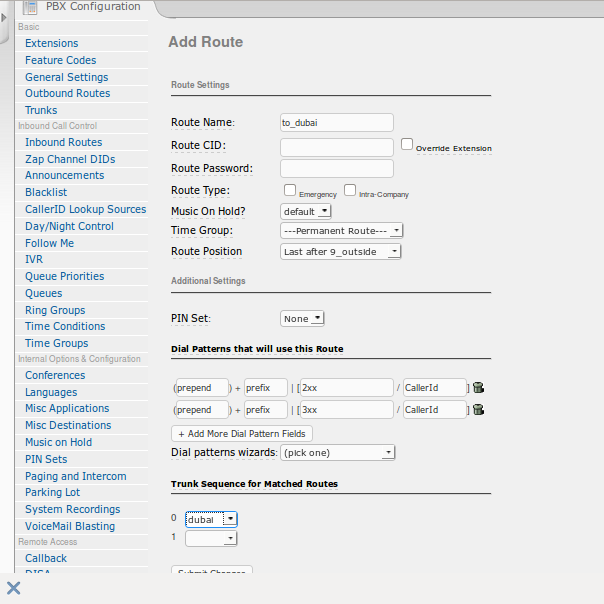Open Dial patterns wizards dropdown

coord(338,453)
